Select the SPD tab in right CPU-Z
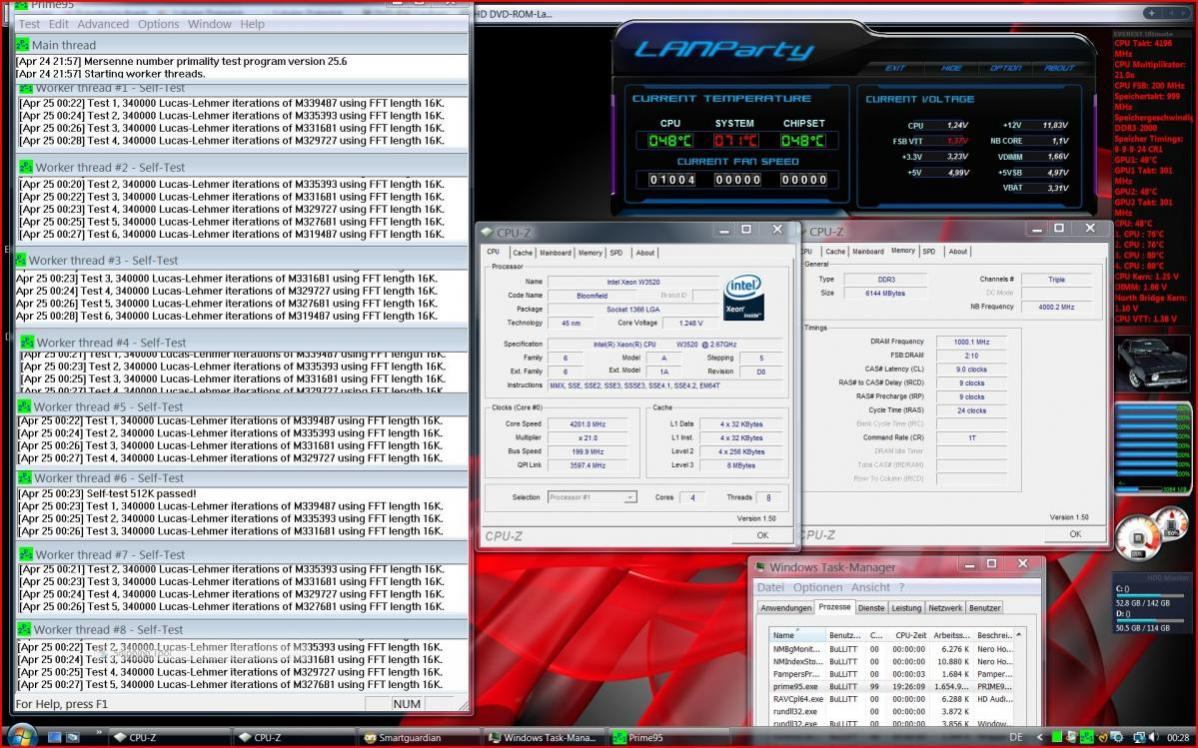The width and height of the screenshot is (1198, 748). coord(929,251)
